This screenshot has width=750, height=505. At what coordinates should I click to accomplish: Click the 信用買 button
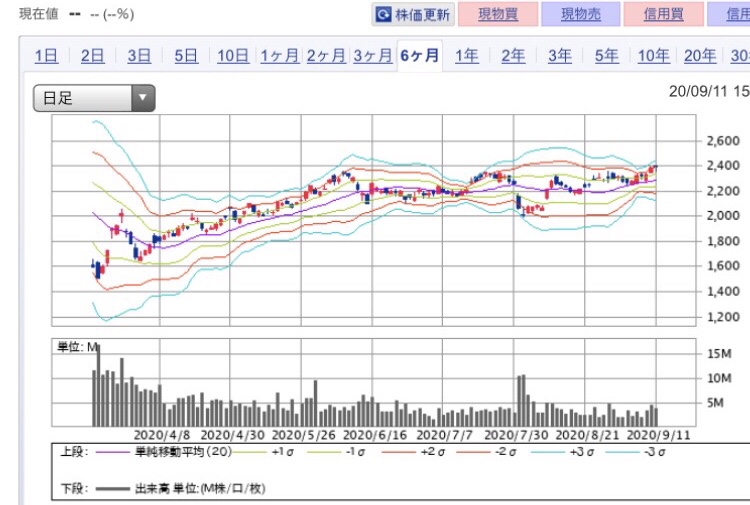663,14
